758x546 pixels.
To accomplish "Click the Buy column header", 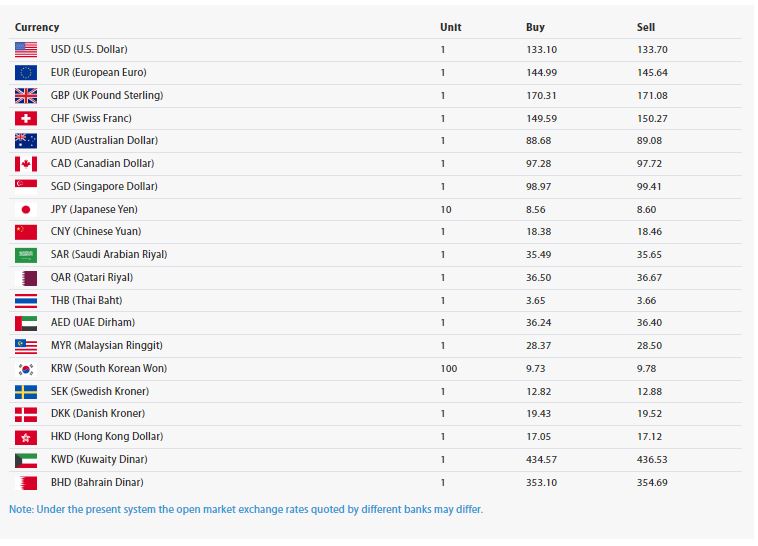I will (535, 27).
